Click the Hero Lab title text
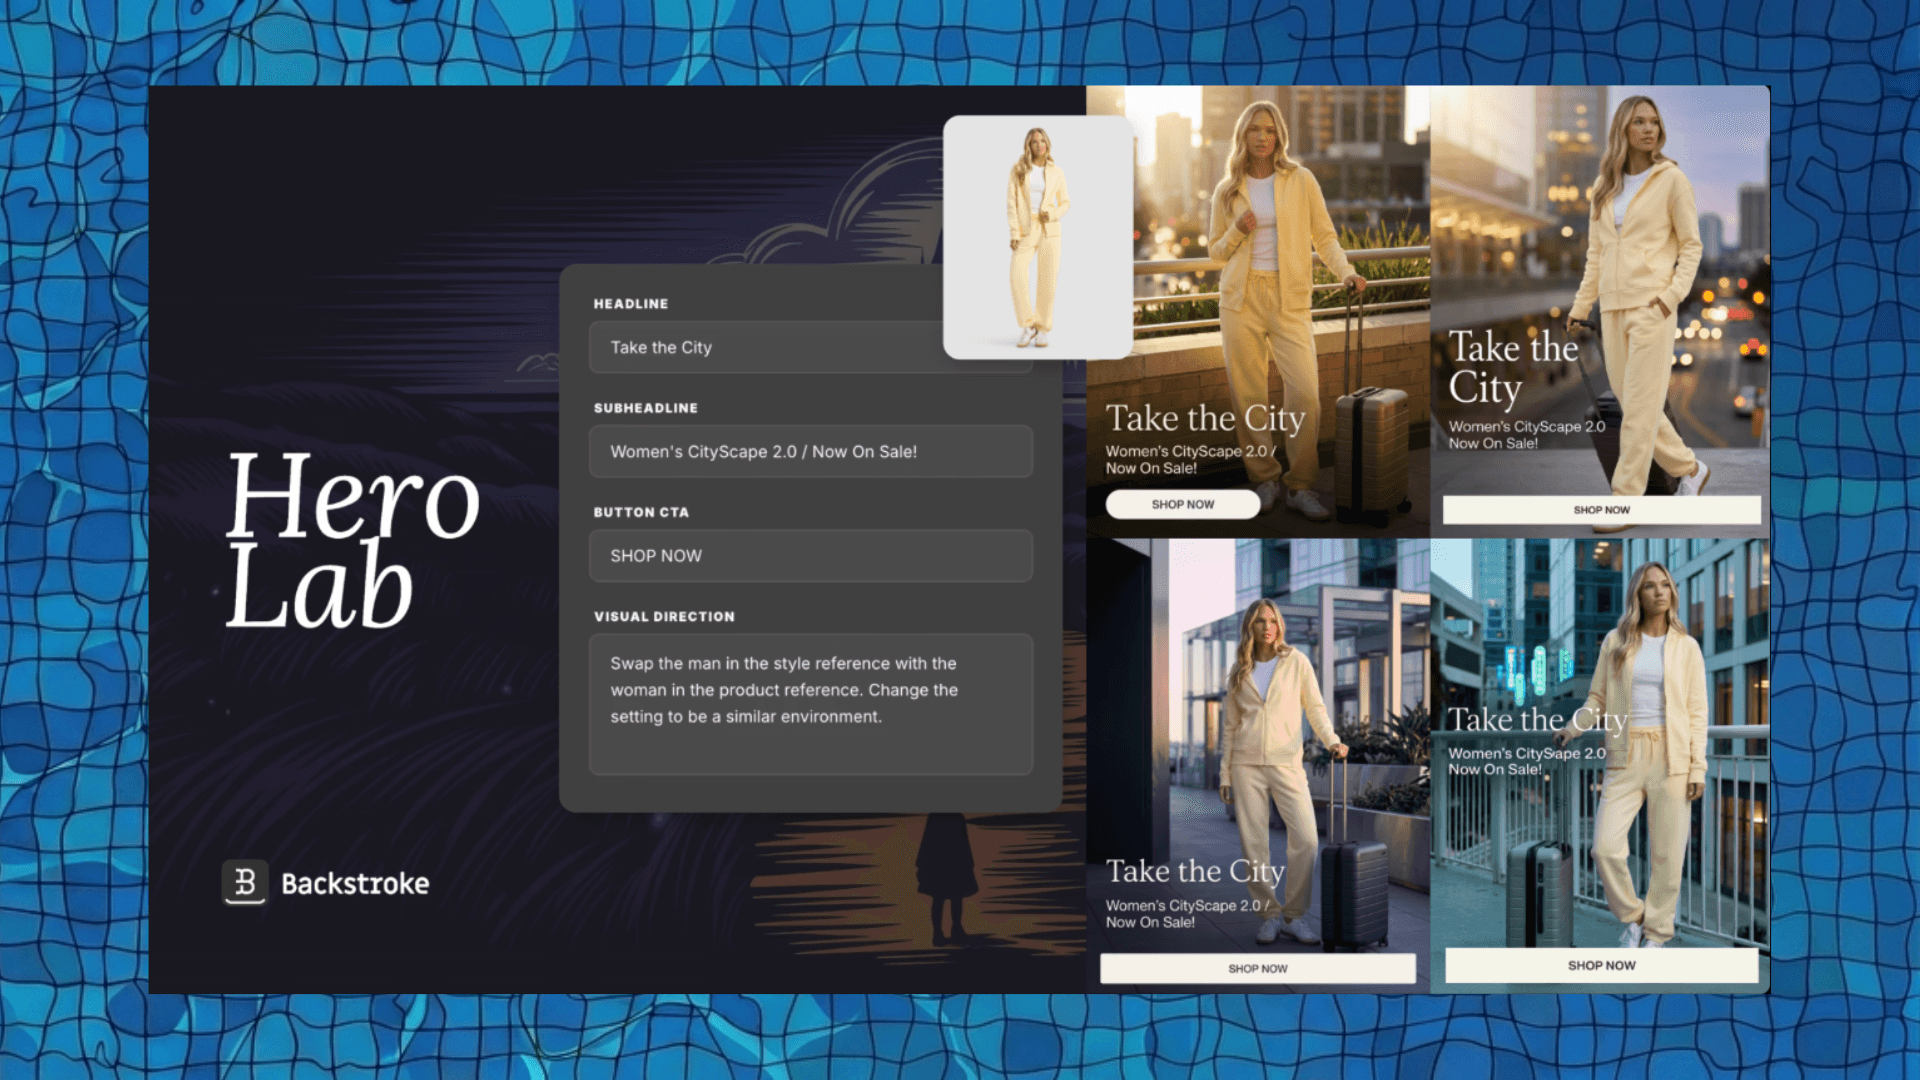 click(x=352, y=540)
